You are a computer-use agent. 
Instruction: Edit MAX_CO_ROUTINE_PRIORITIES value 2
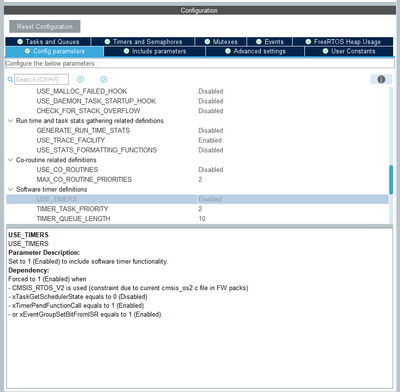200,179
